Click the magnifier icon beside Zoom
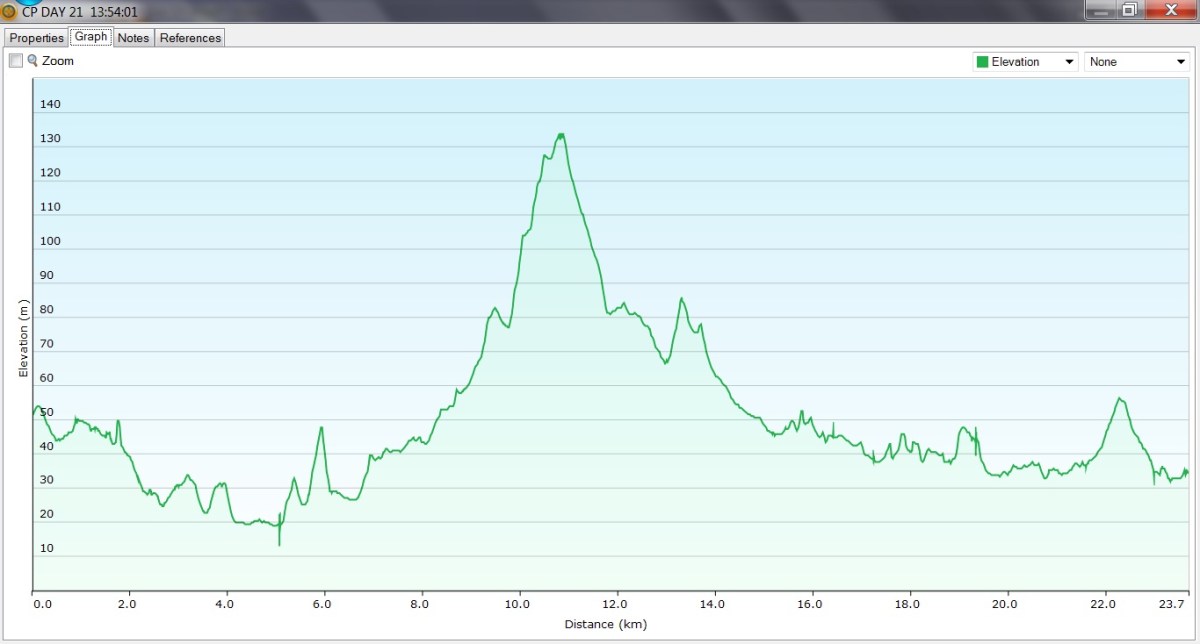Screen dimensions: 1200x644 tap(32, 61)
